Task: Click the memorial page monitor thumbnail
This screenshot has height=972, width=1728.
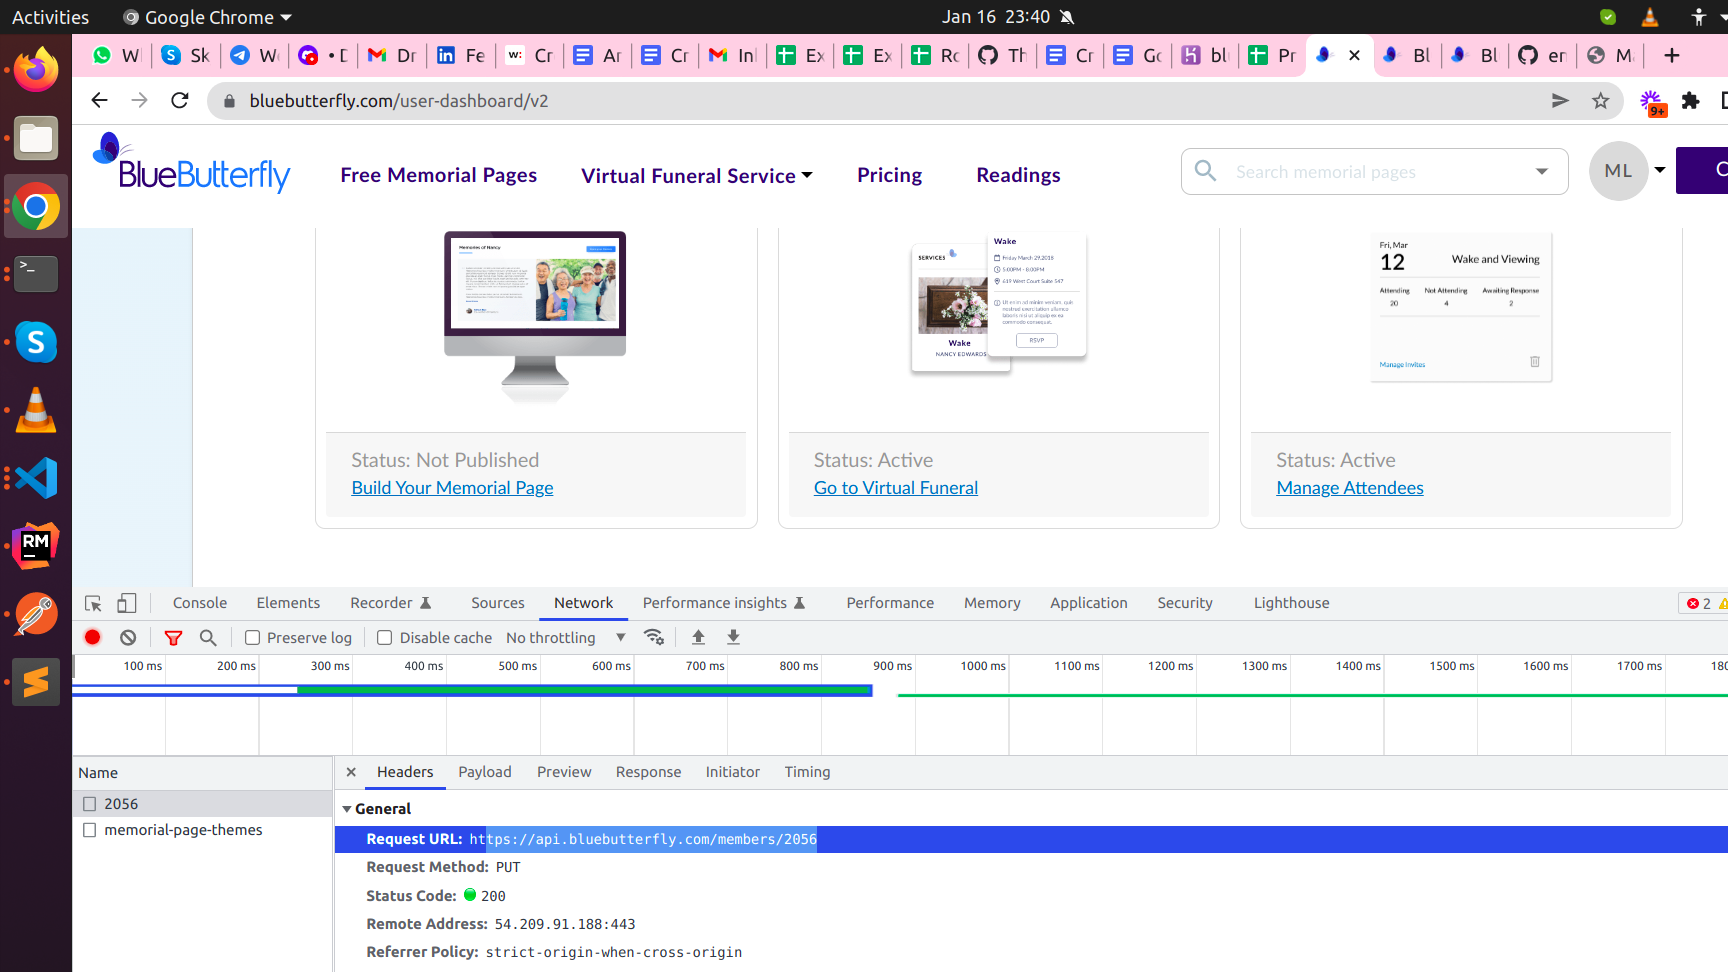Action: 535,316
